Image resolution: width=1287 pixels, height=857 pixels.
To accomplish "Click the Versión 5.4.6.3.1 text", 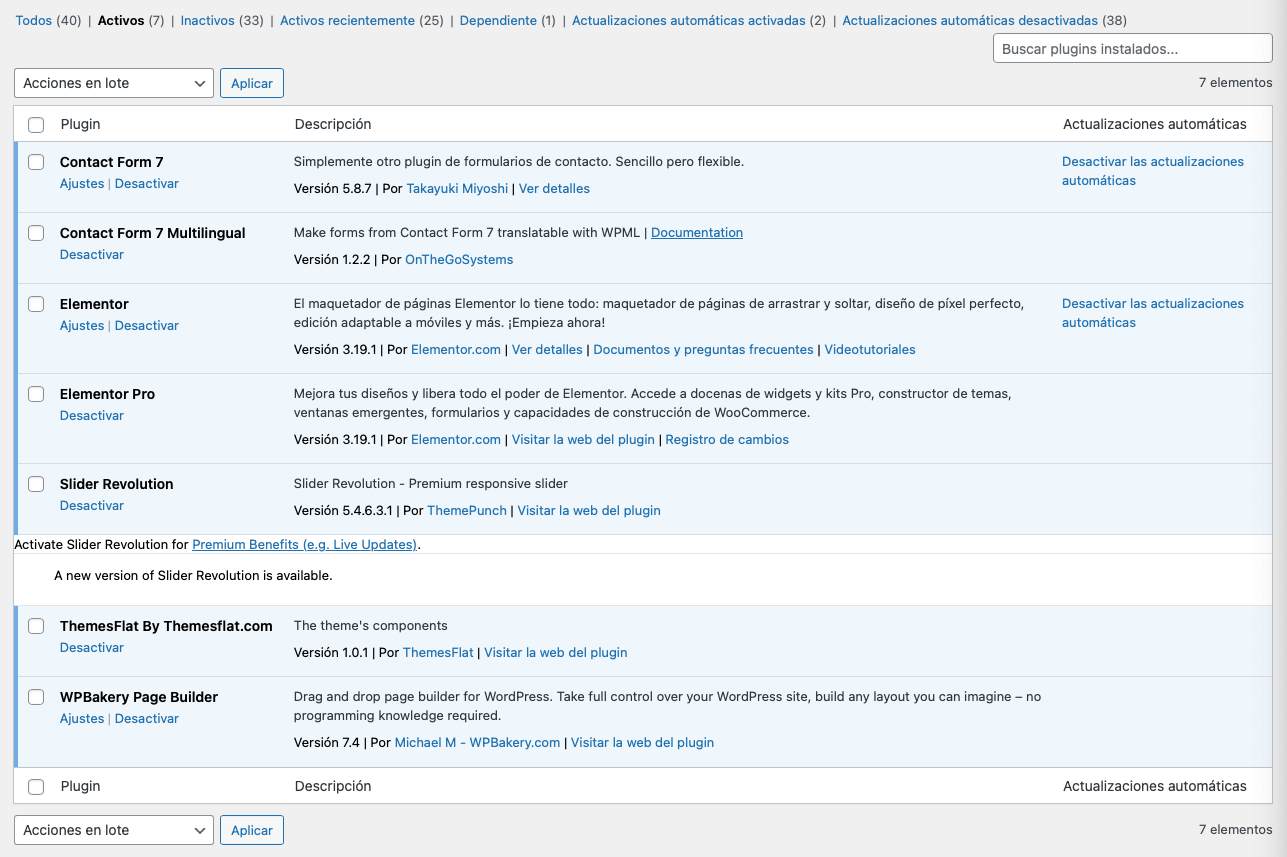I will [343, 511].
